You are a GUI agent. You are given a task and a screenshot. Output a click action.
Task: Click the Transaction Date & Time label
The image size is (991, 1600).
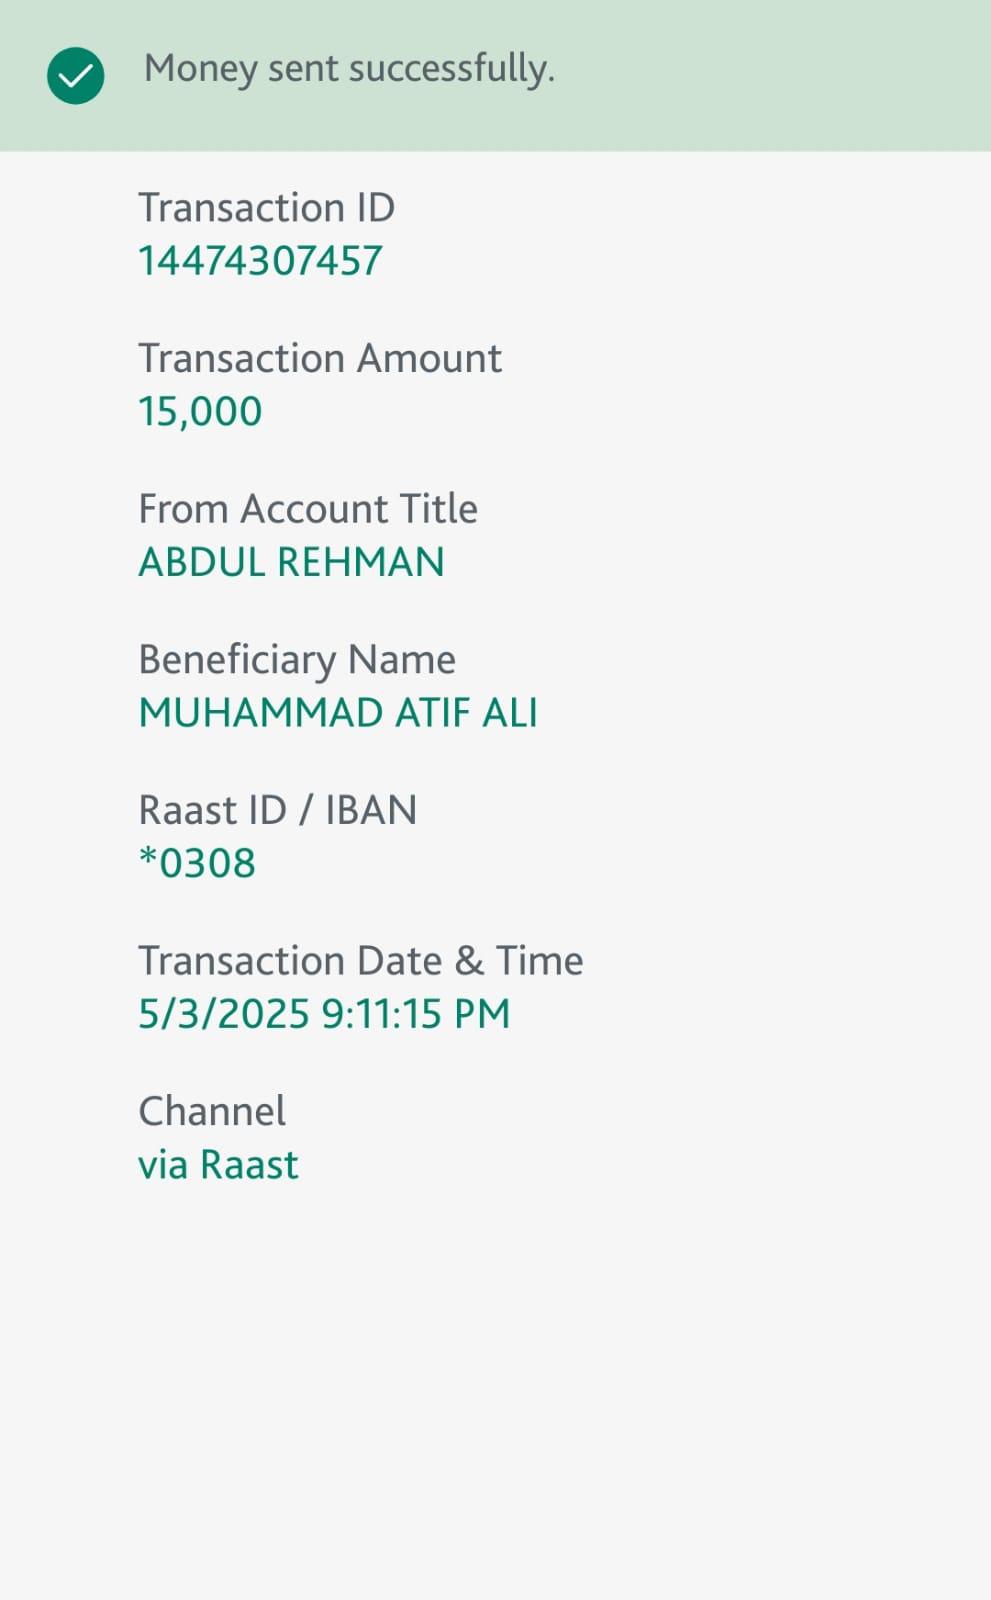360,961
